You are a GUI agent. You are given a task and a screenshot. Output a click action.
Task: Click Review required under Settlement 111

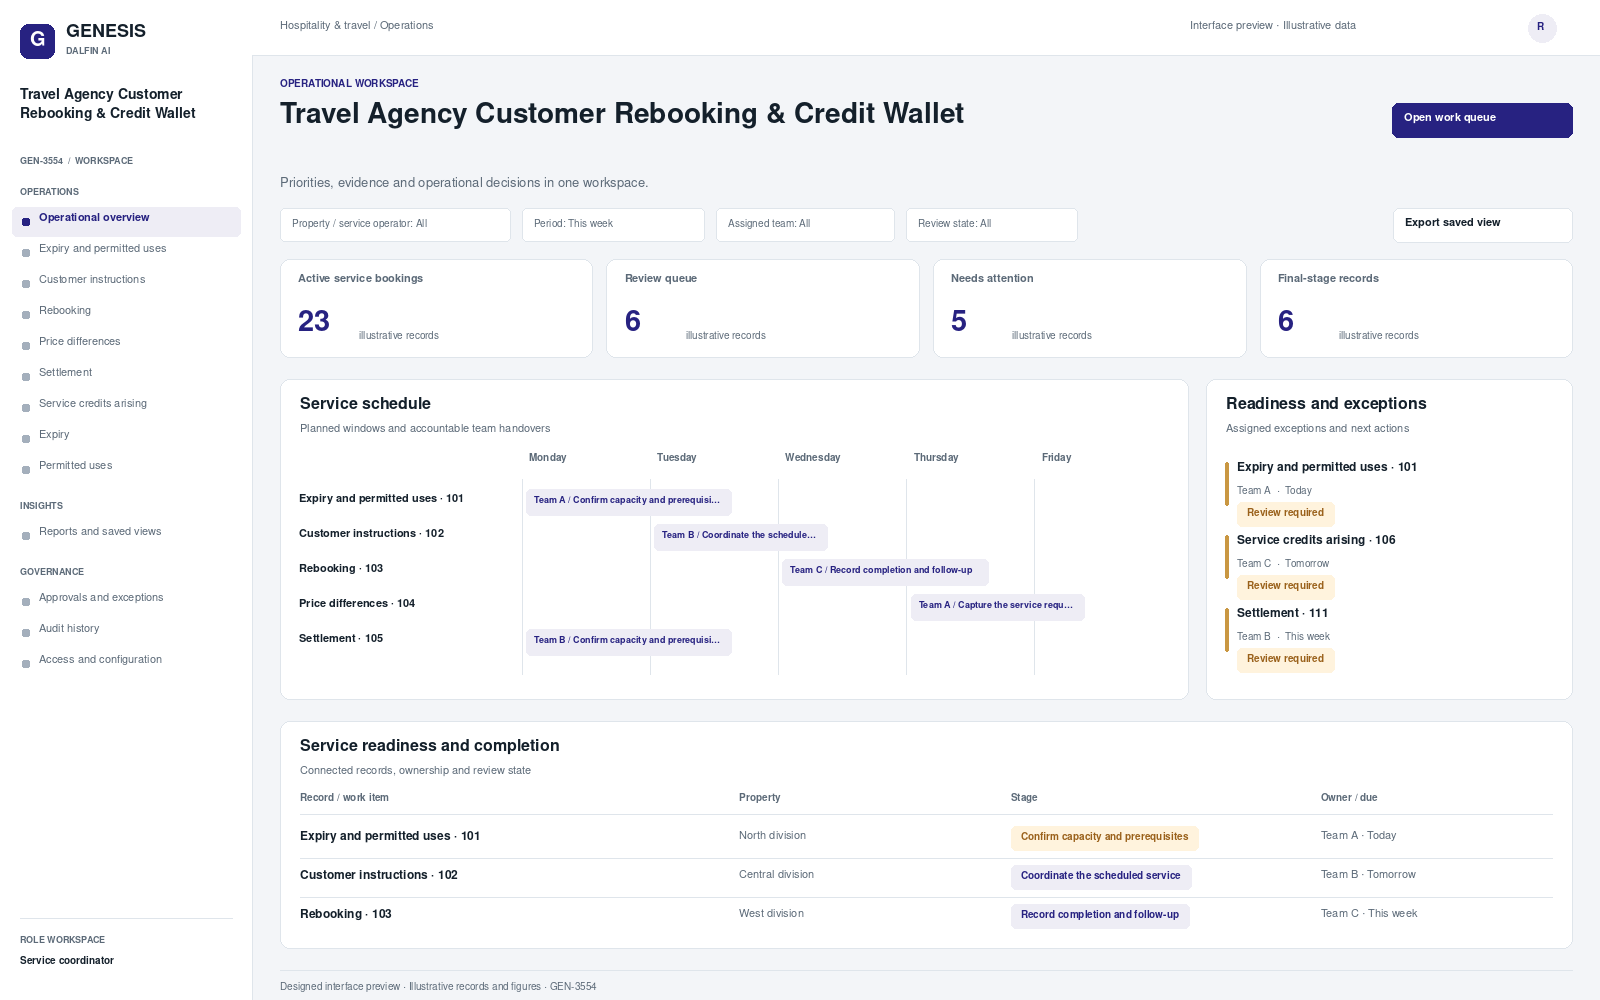tap(1285, 659)
